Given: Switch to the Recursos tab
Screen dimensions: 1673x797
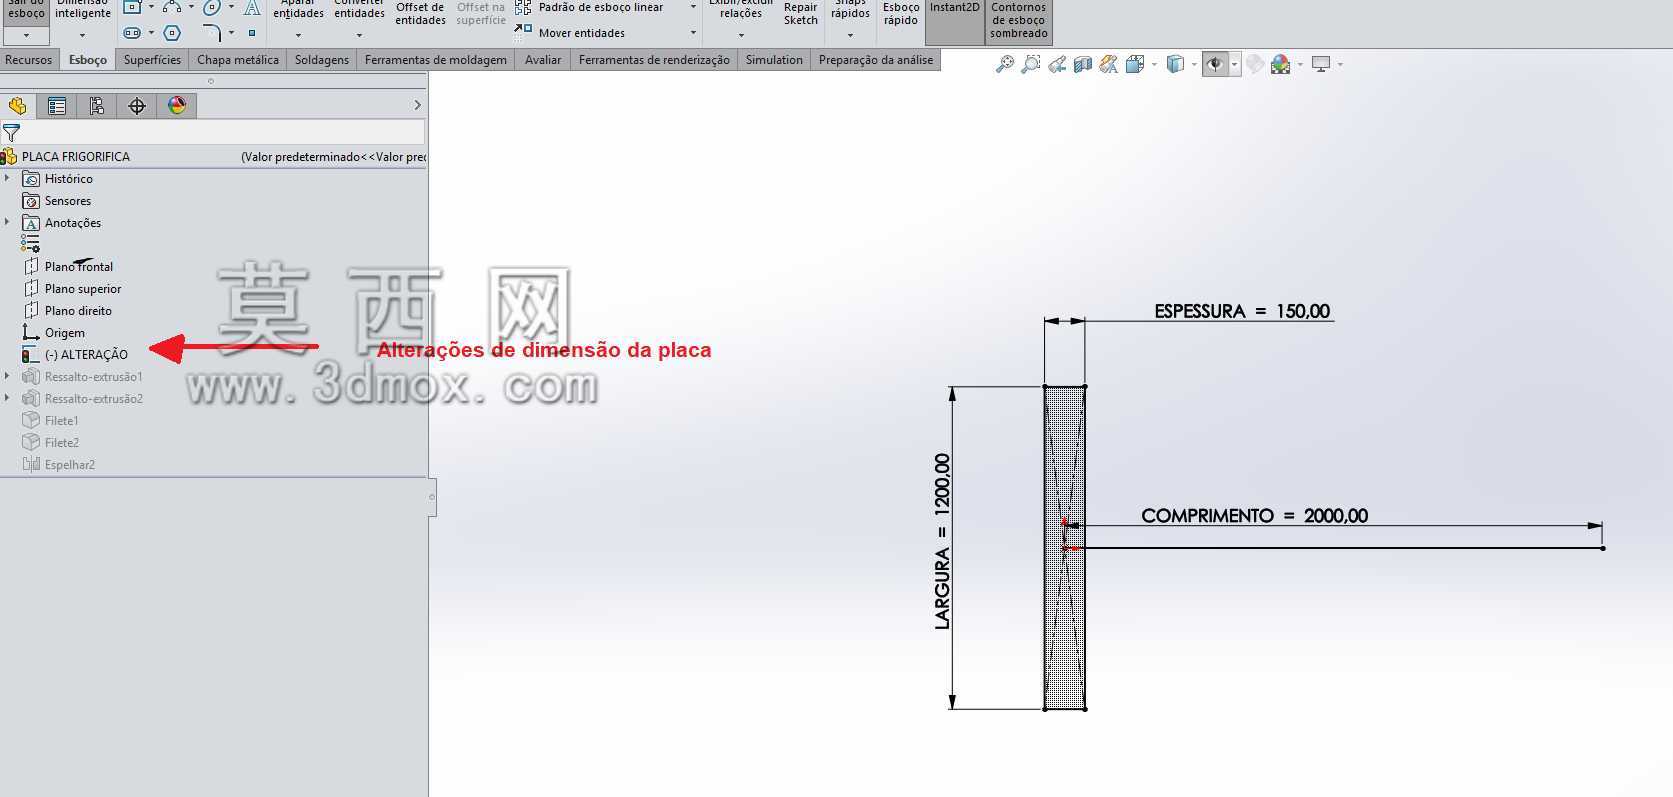Looking at the screenshot, I should point(29,60).
